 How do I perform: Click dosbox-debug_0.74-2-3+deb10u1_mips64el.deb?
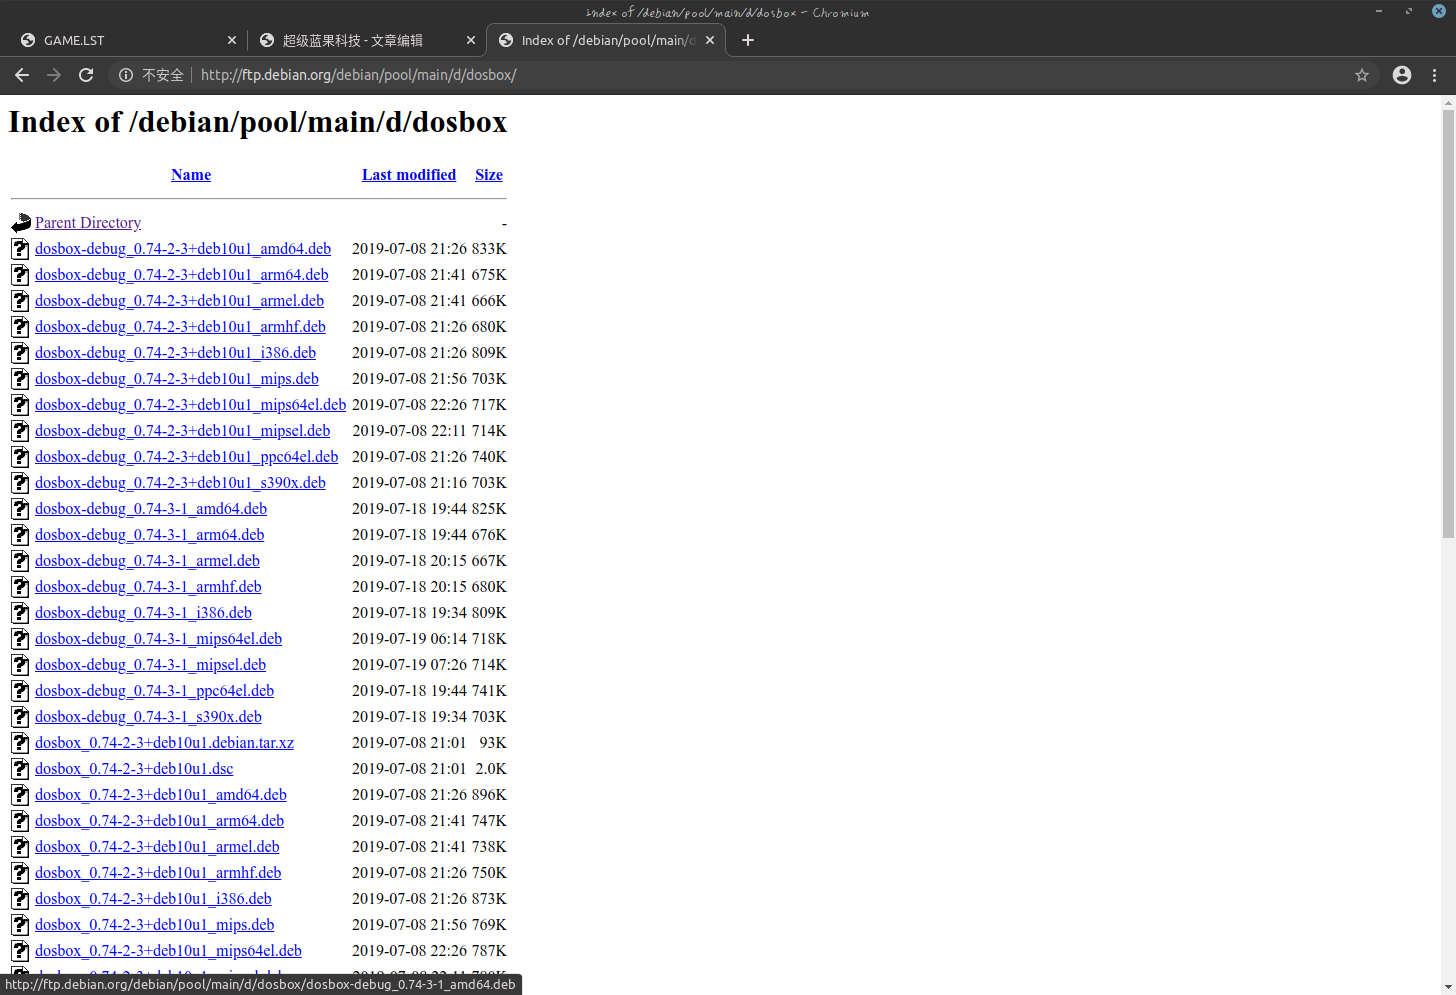click(x=190, y=405)
